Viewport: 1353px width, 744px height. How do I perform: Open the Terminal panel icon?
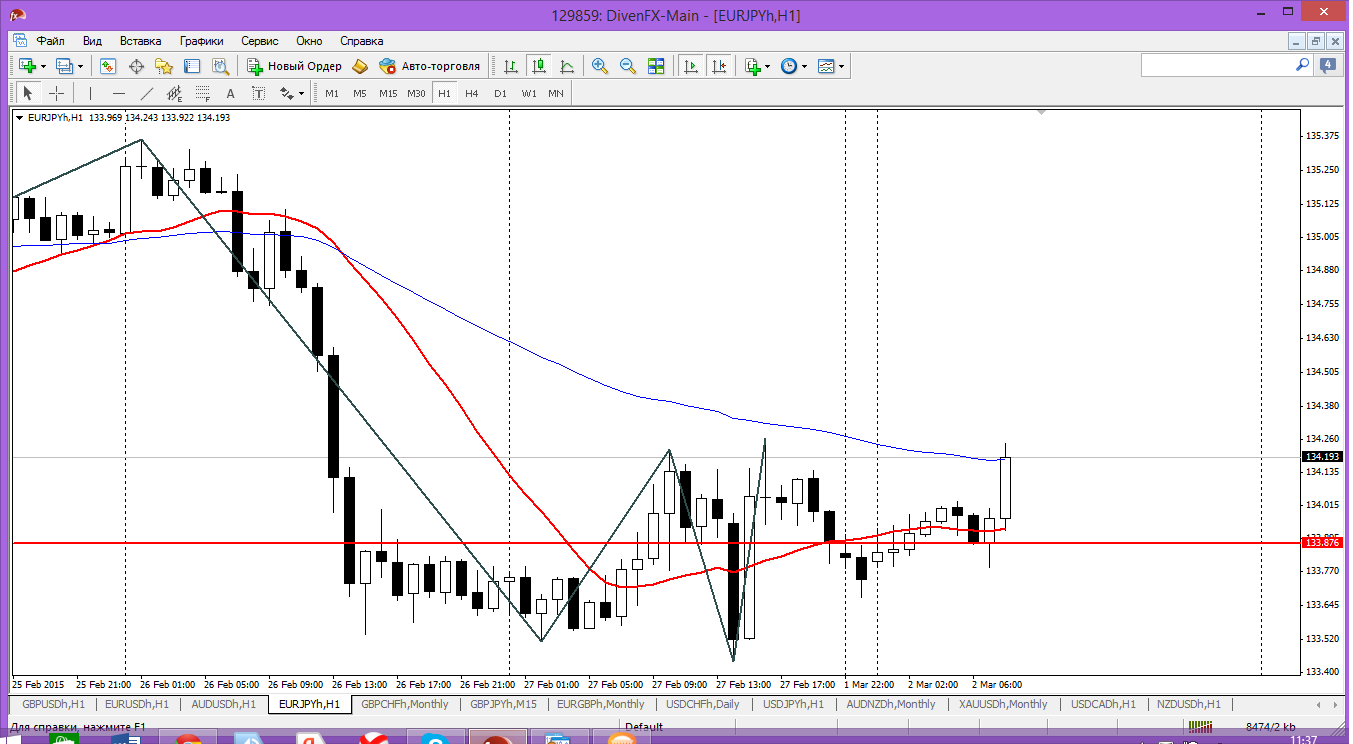click(192, 66)
